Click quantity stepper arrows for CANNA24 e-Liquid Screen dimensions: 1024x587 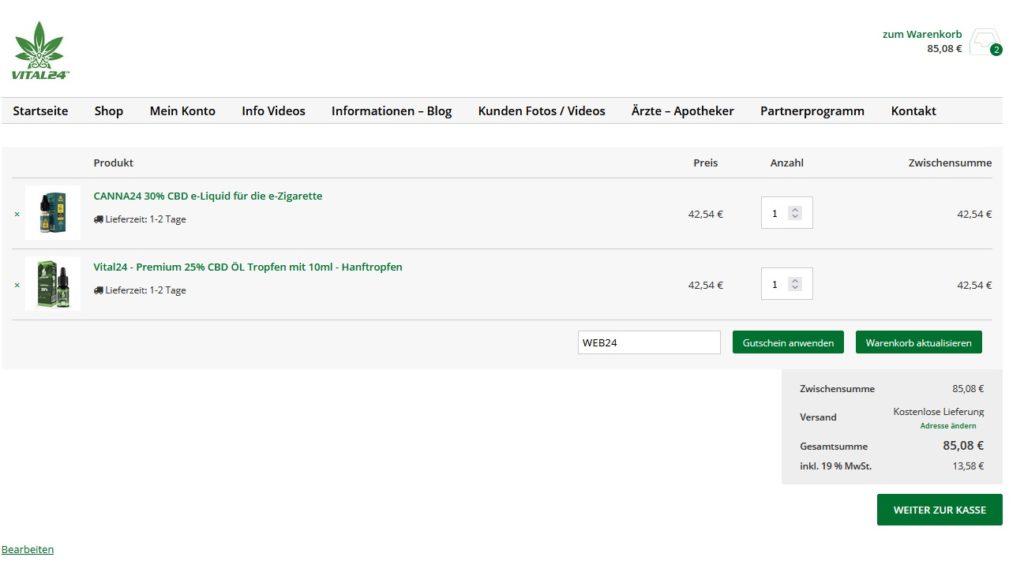click(x=795, y=213)
